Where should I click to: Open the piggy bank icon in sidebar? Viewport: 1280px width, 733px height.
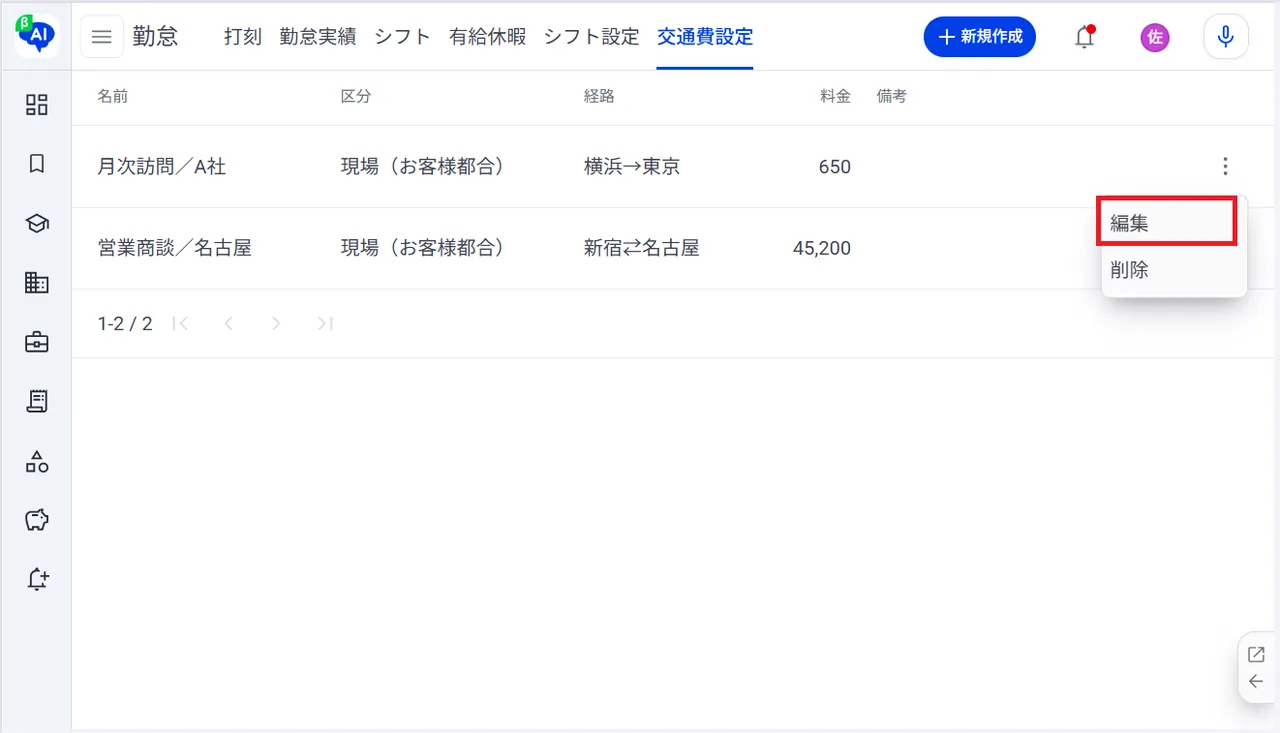(37, 520)
